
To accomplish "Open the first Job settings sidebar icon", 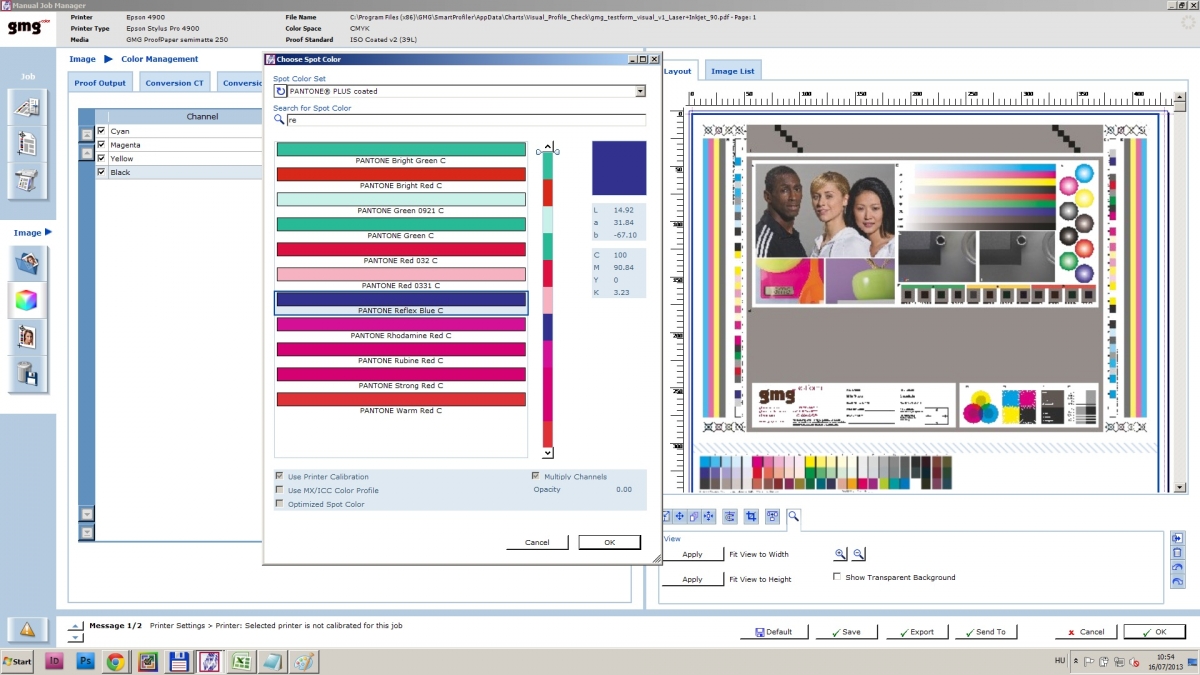I will pos(27,106).
